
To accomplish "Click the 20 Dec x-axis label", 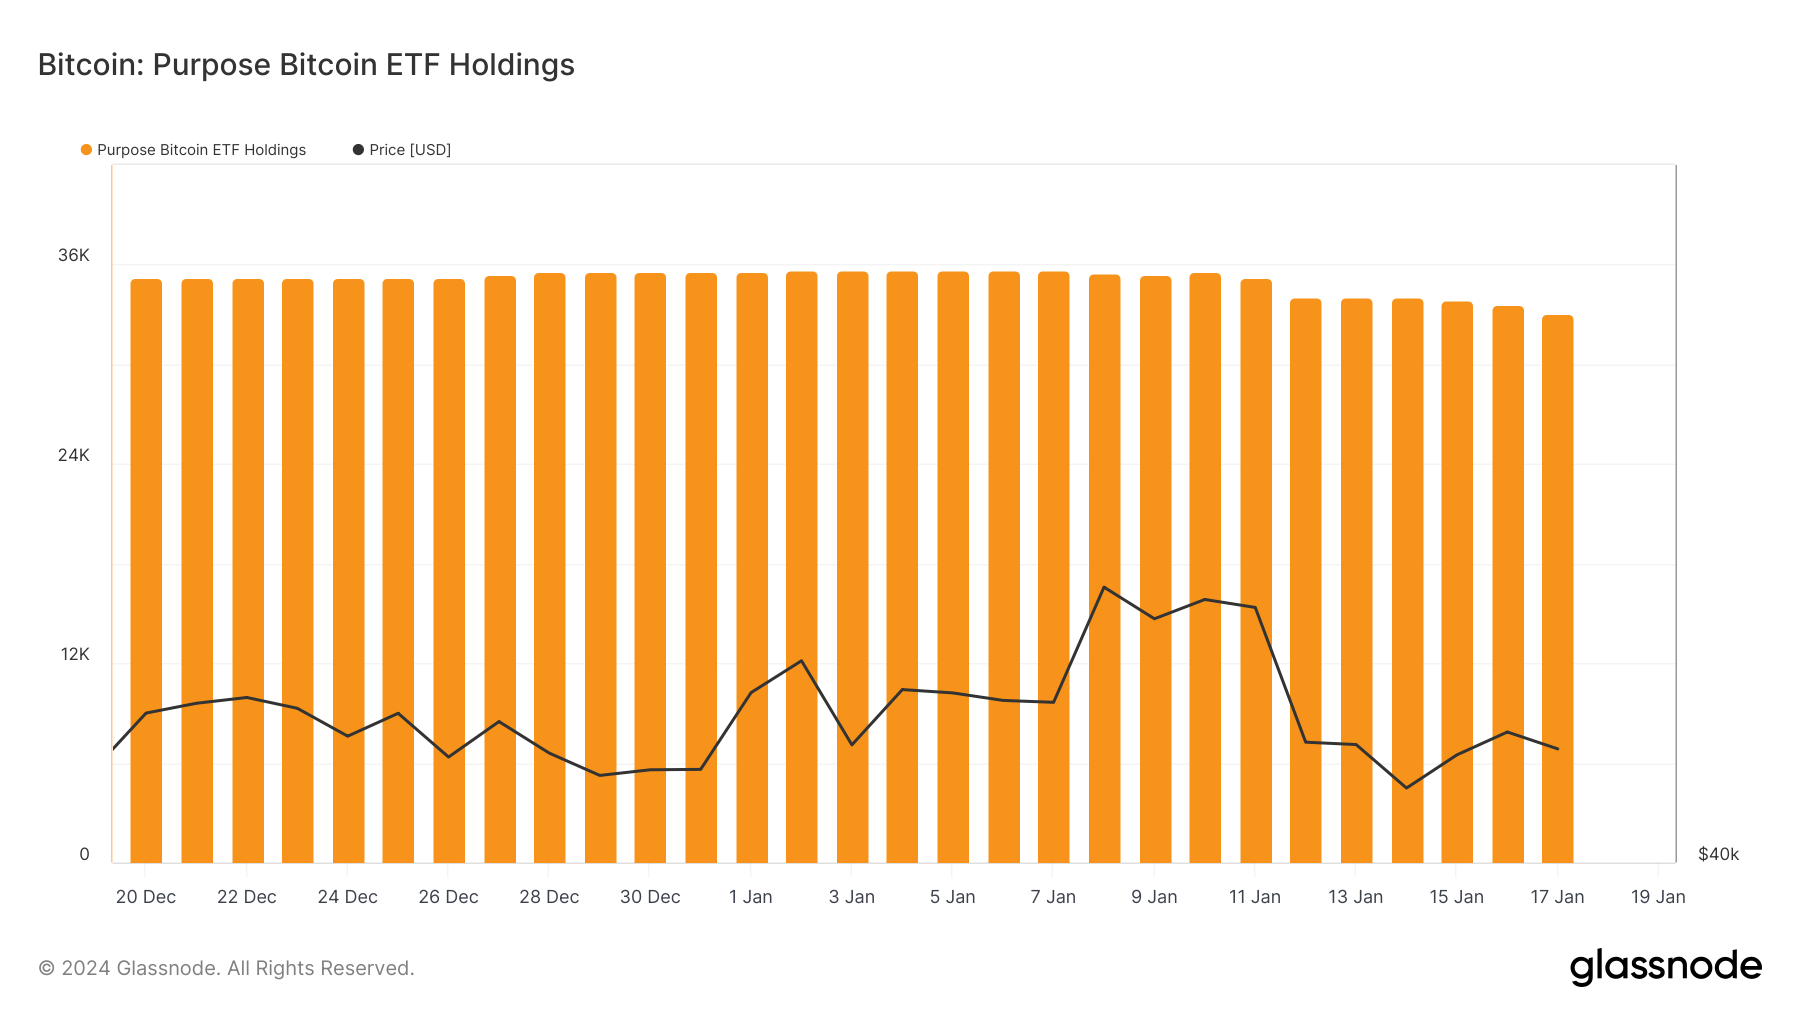I will 146,897.
